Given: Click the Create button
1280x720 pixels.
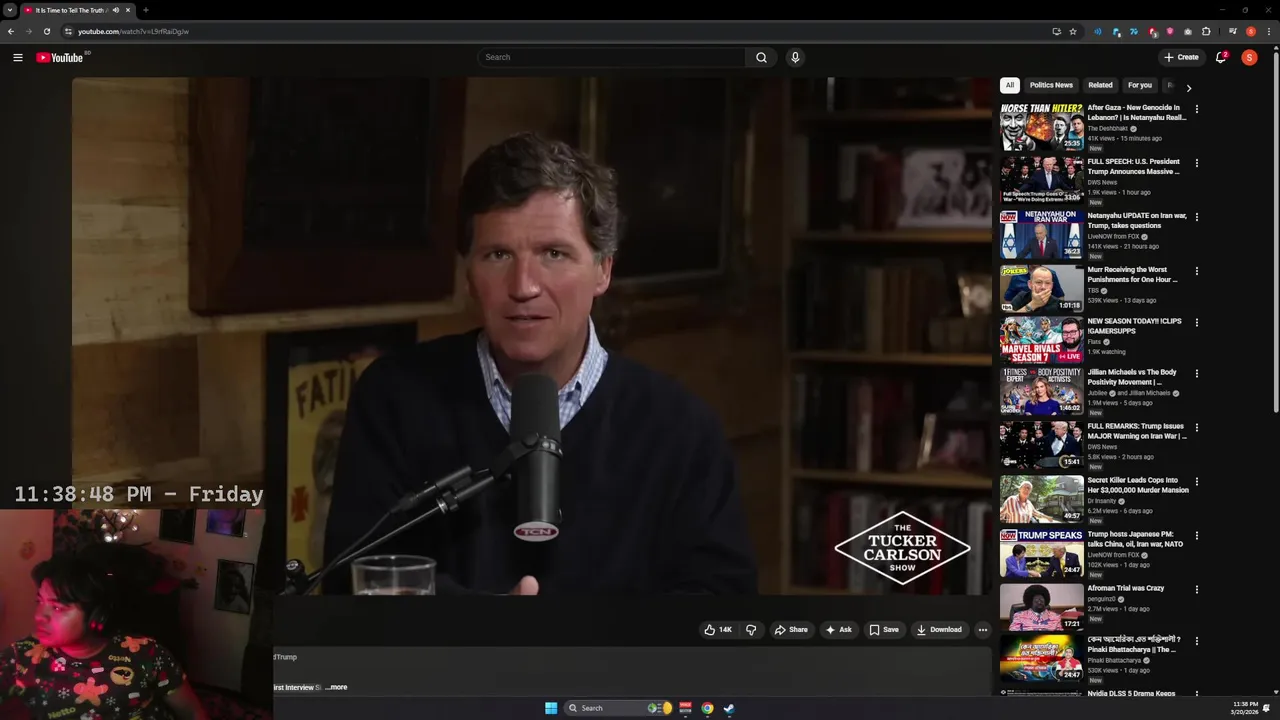Looking at the screenshot, I should 1181,57.
